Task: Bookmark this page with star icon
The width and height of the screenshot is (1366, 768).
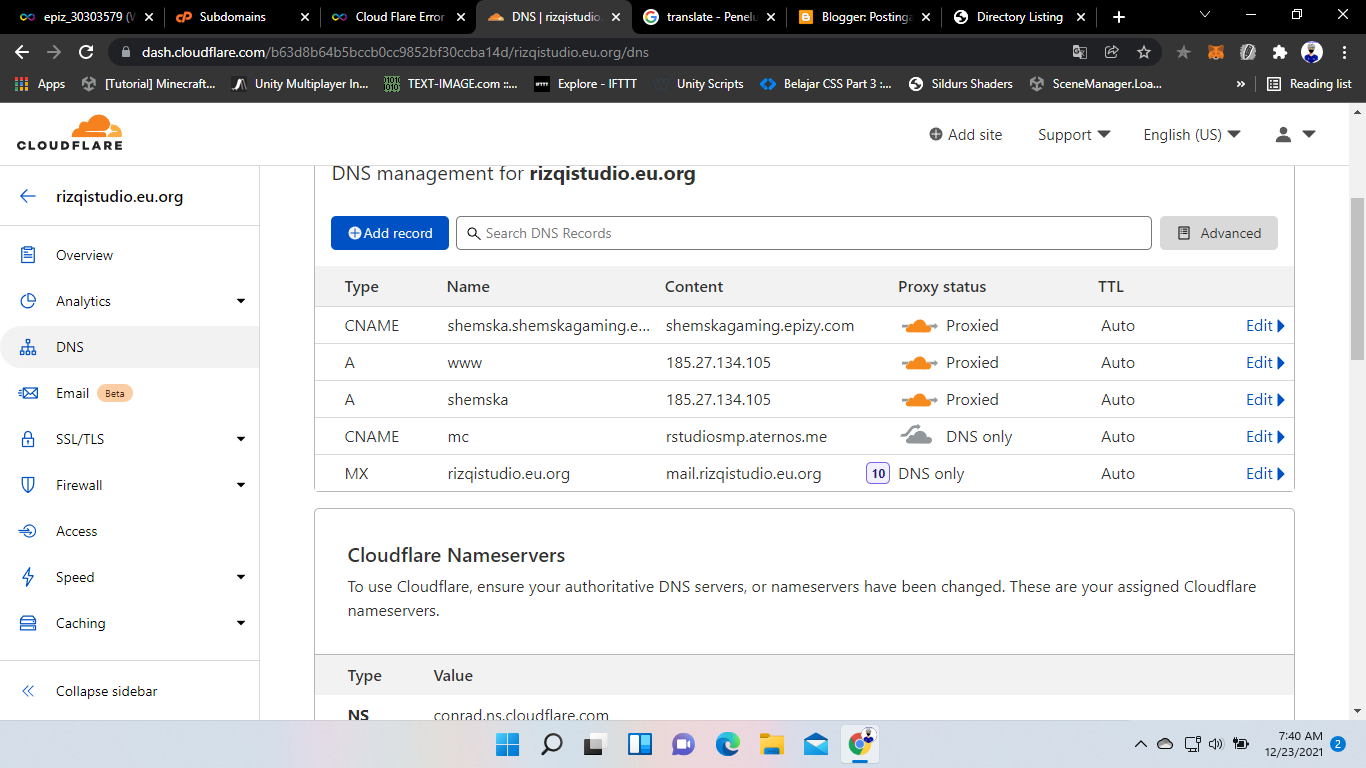Action: (1144, 52)
